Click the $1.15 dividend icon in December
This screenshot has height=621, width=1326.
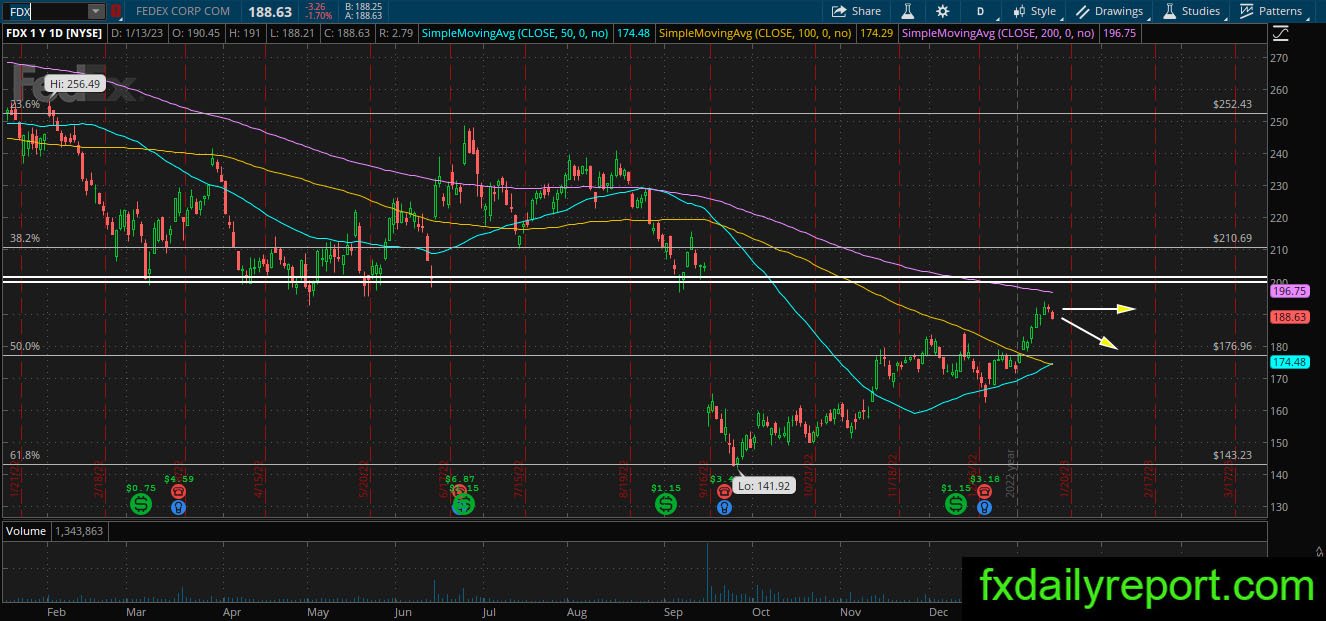(x=956, y=504)
